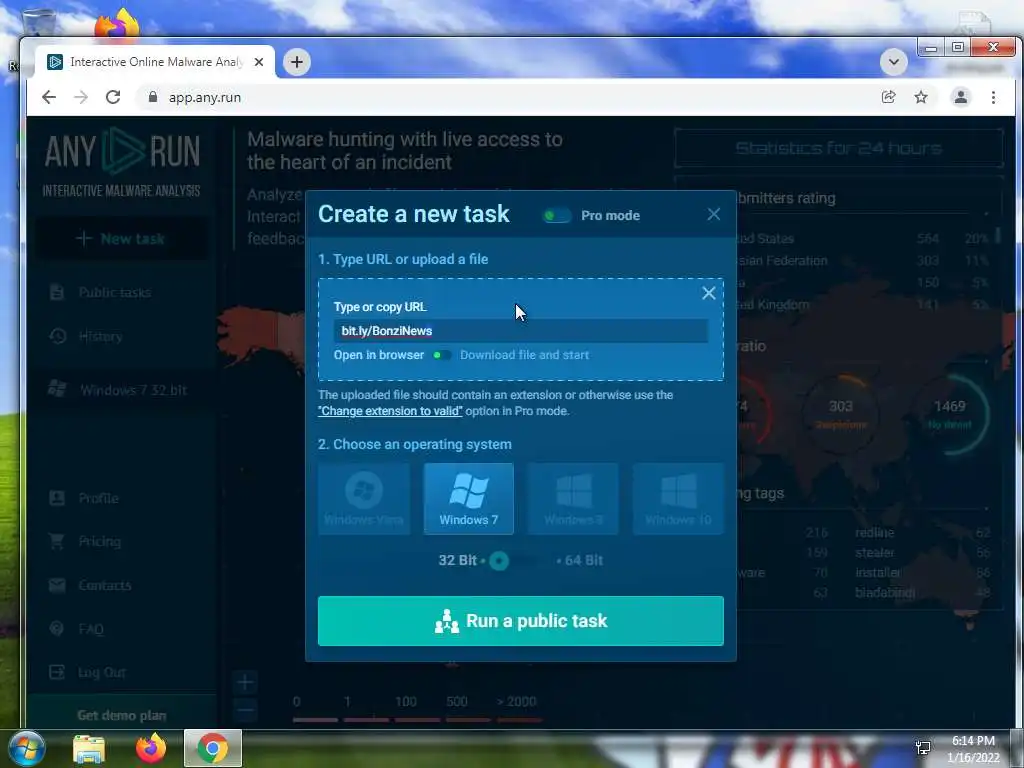Viewport: 1024px width, 768px height.
Task: Go back in Chrome
Action: (x=49, y=97)
